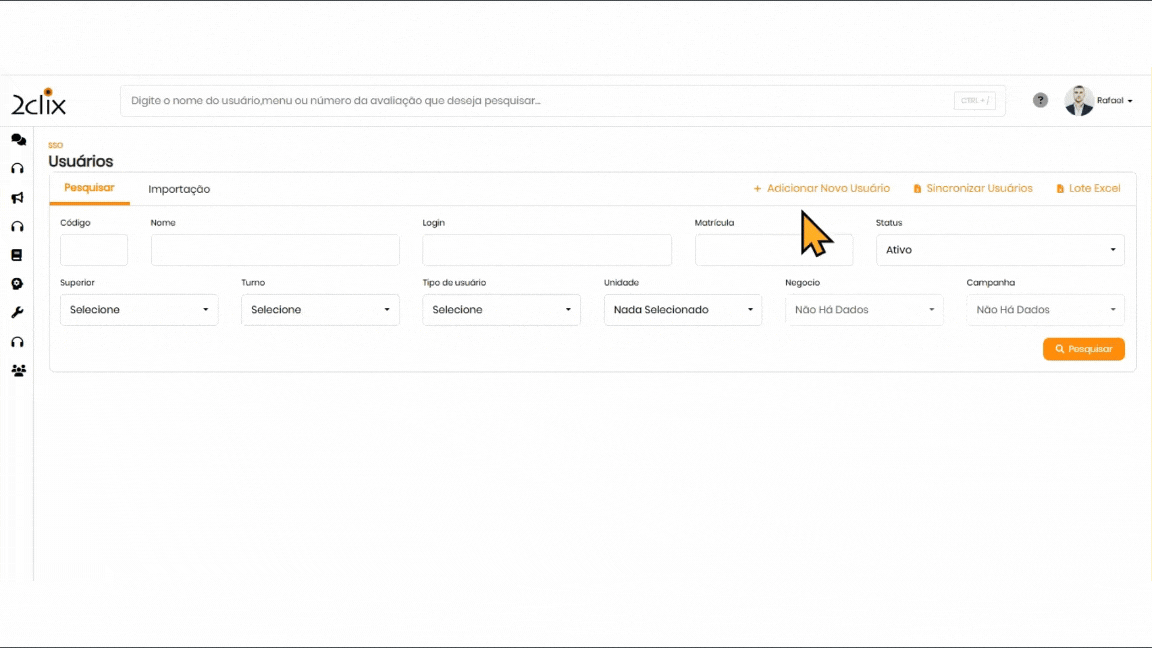Viewport: 1152px width, 648px height.
Task: Click Adicionar Novo Usuário
Action: [x=822, y=188]
